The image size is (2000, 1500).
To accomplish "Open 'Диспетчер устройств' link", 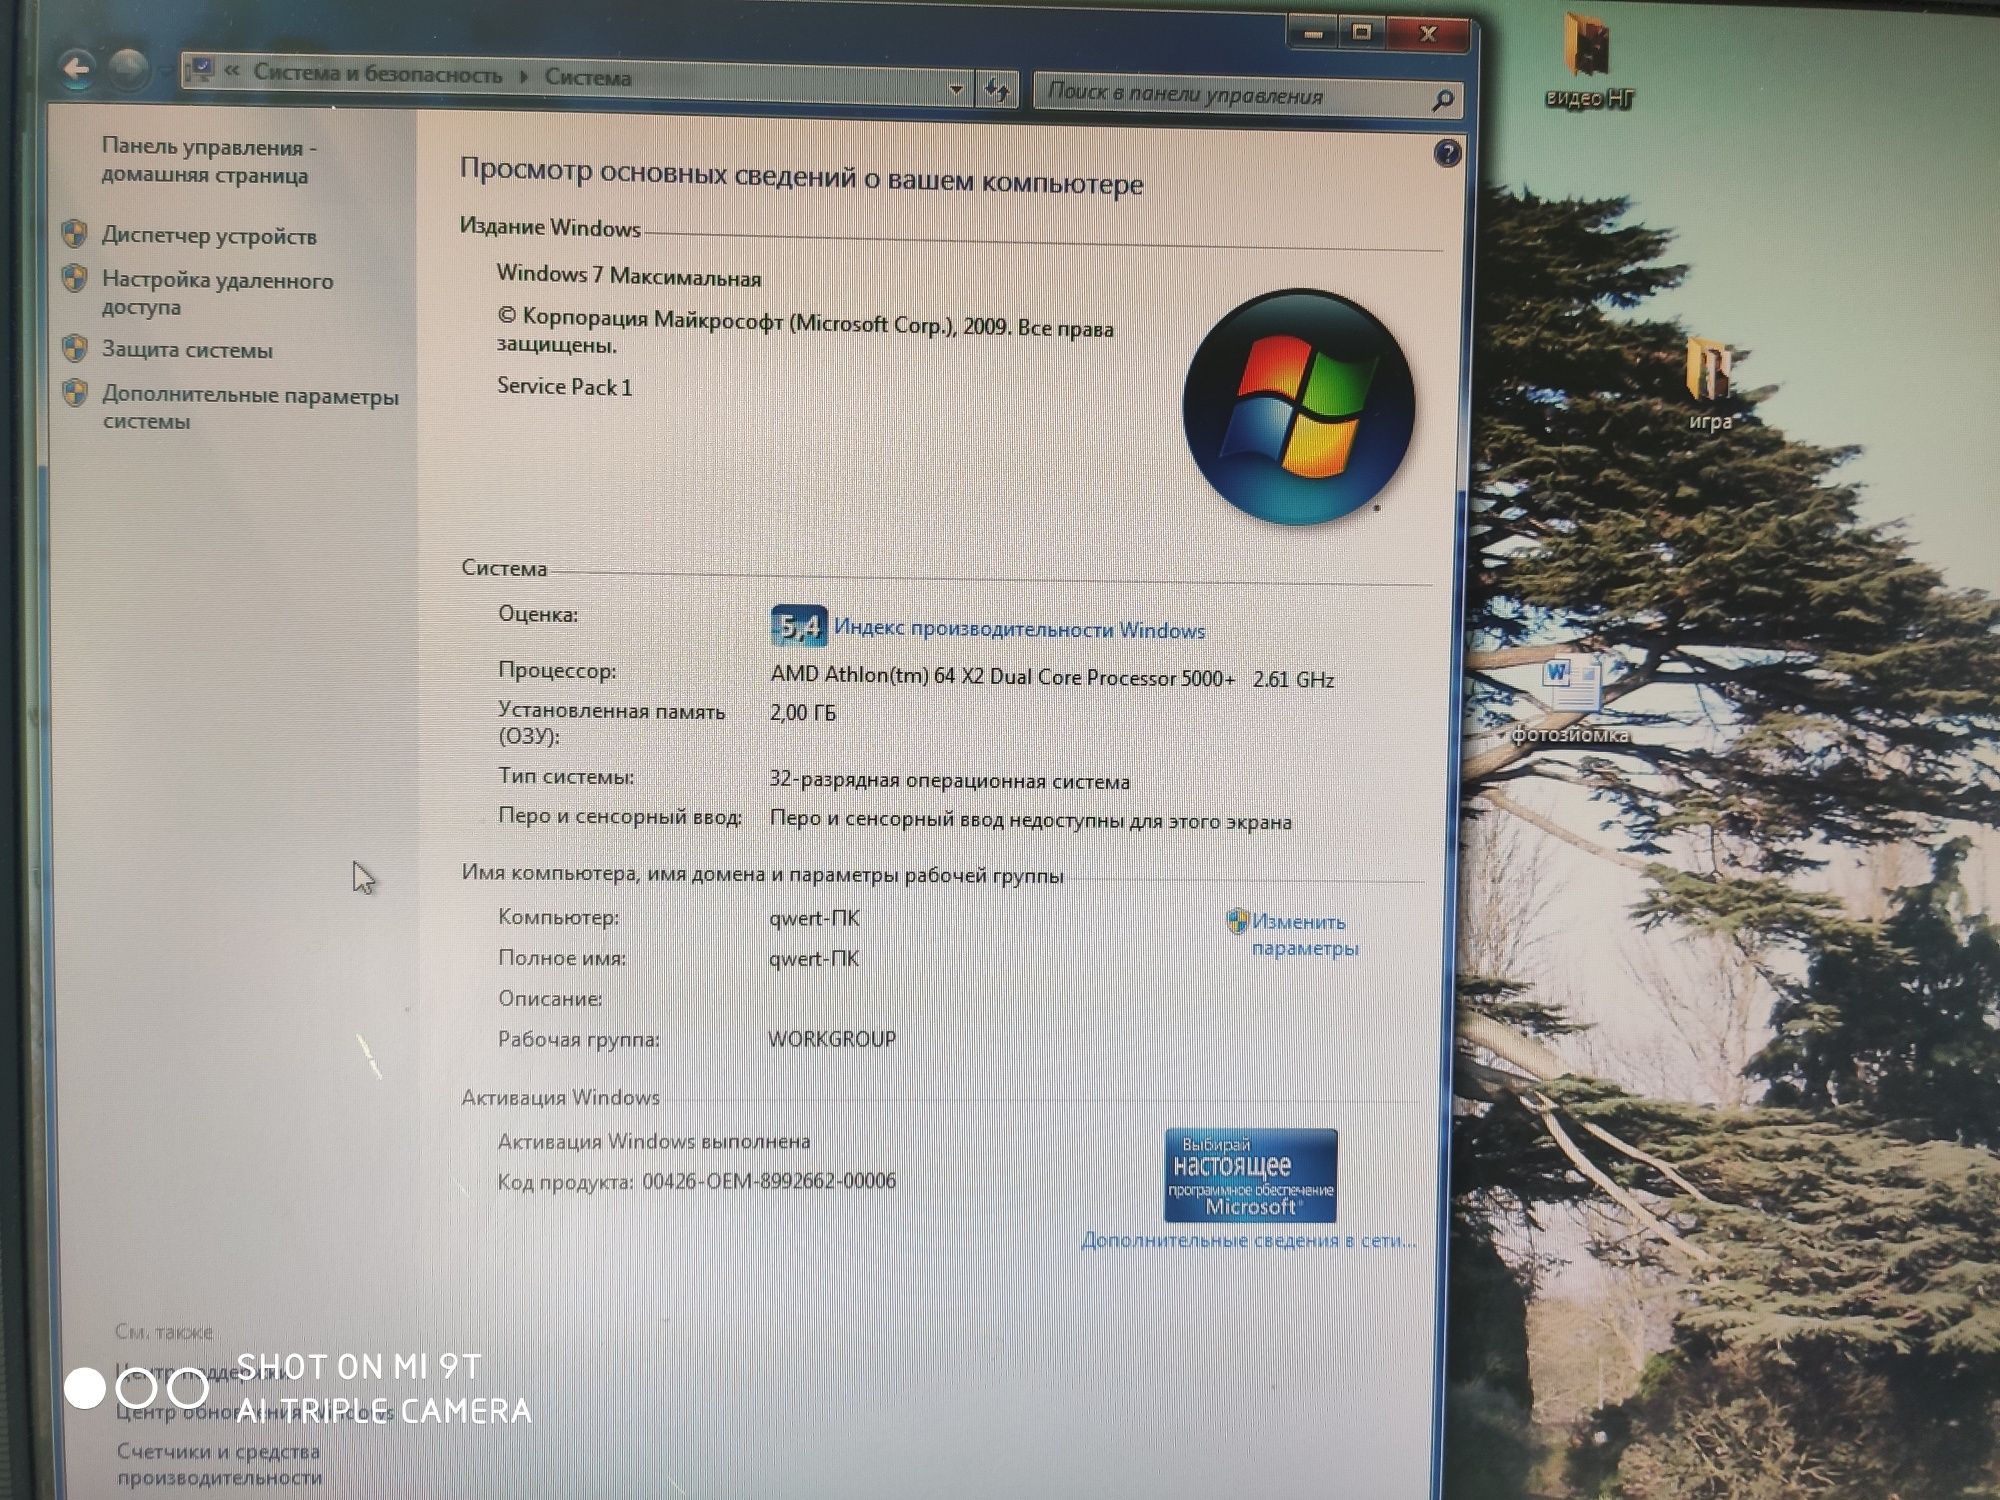I will pos(209,236).
